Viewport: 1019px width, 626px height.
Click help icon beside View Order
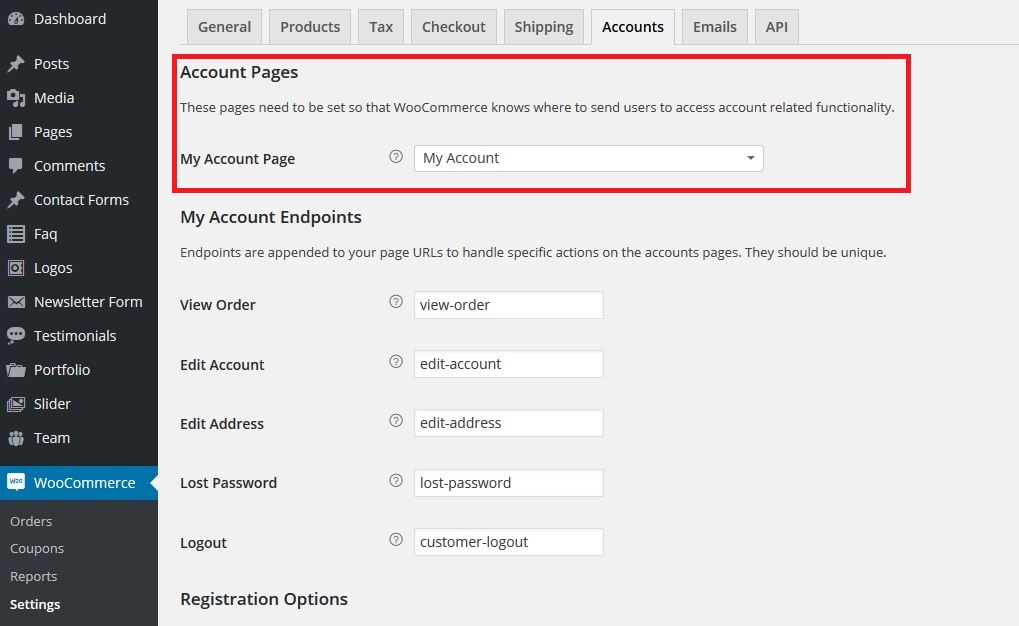coord(396,302)
